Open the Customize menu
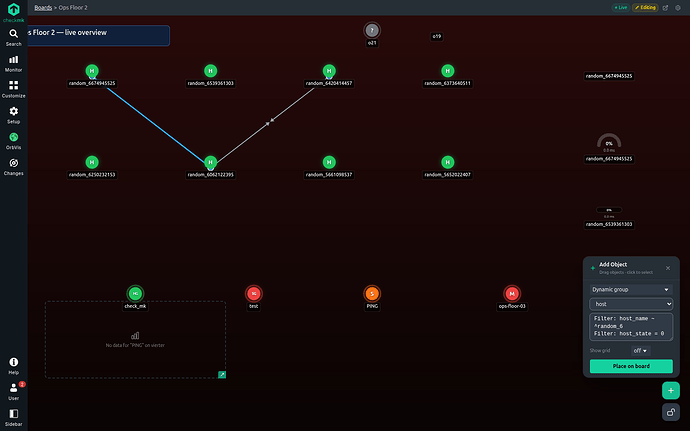 pyautogui.click(x=14, y=89)
